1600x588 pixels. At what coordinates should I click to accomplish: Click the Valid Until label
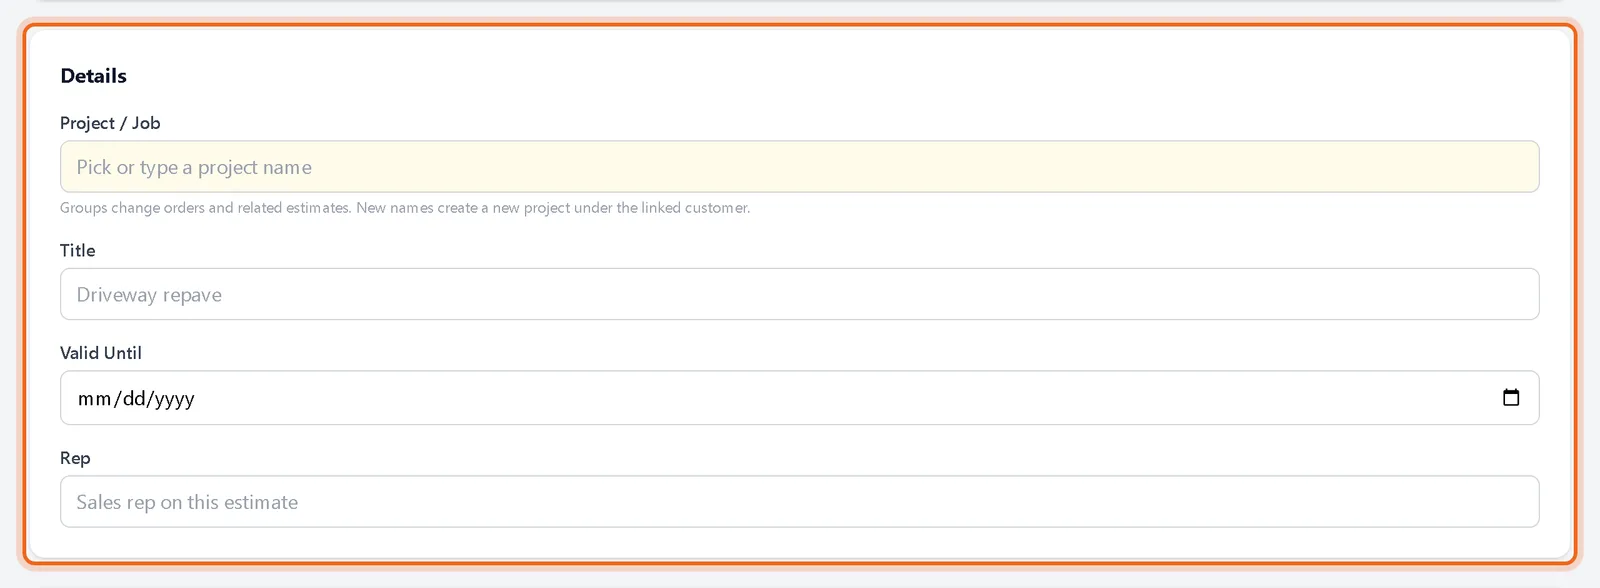tap(101, 353)
